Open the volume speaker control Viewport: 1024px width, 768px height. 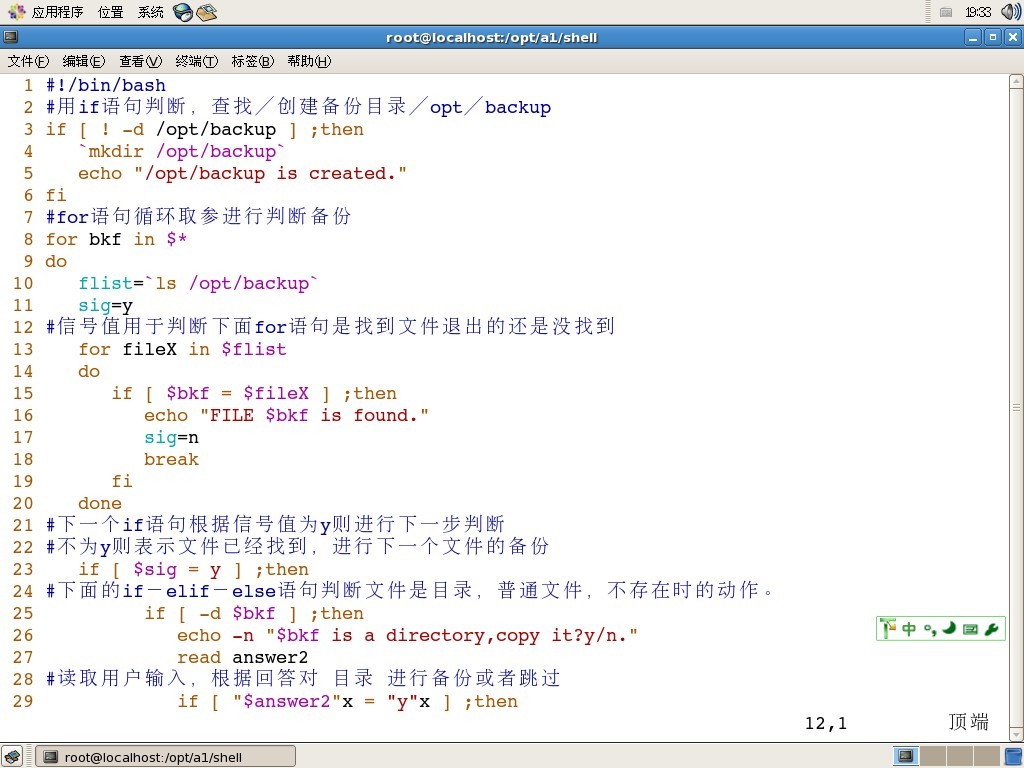point(1011,12)
